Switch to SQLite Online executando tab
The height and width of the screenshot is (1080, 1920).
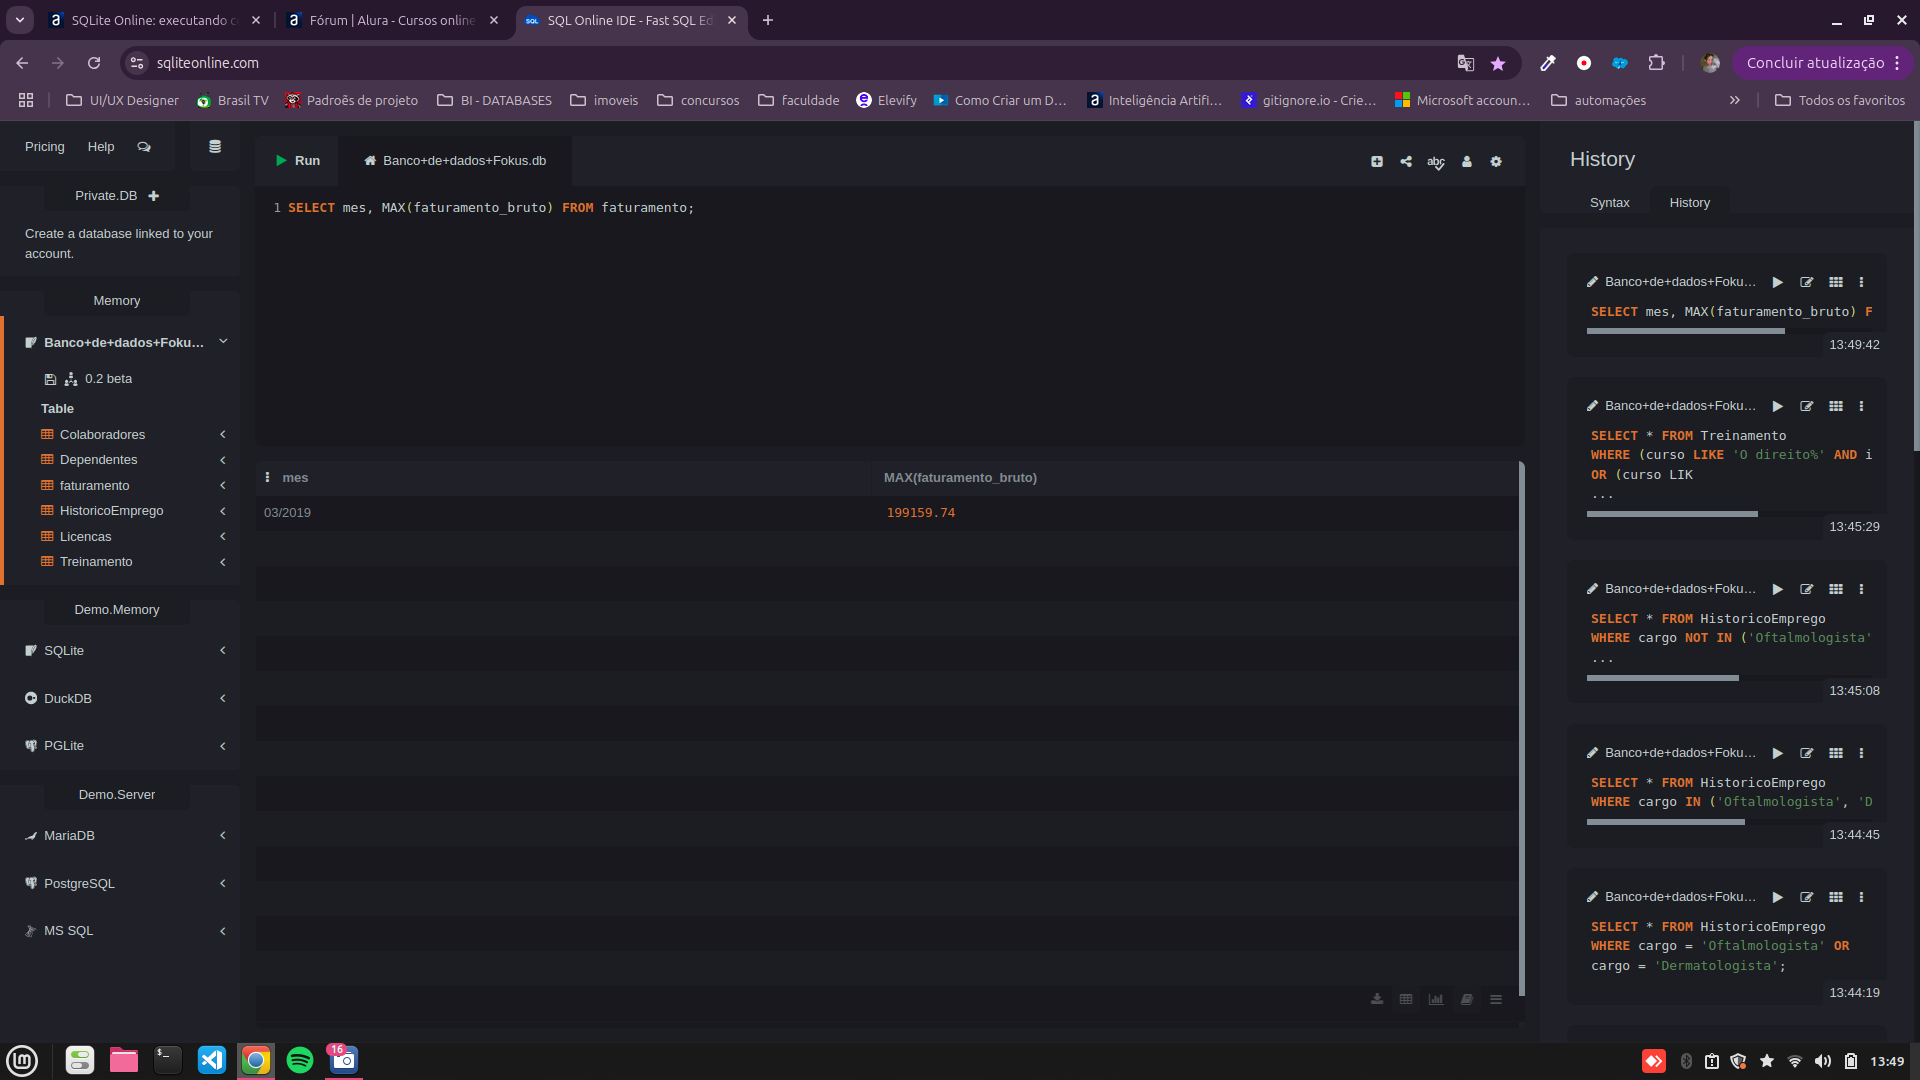pos(155,20)
